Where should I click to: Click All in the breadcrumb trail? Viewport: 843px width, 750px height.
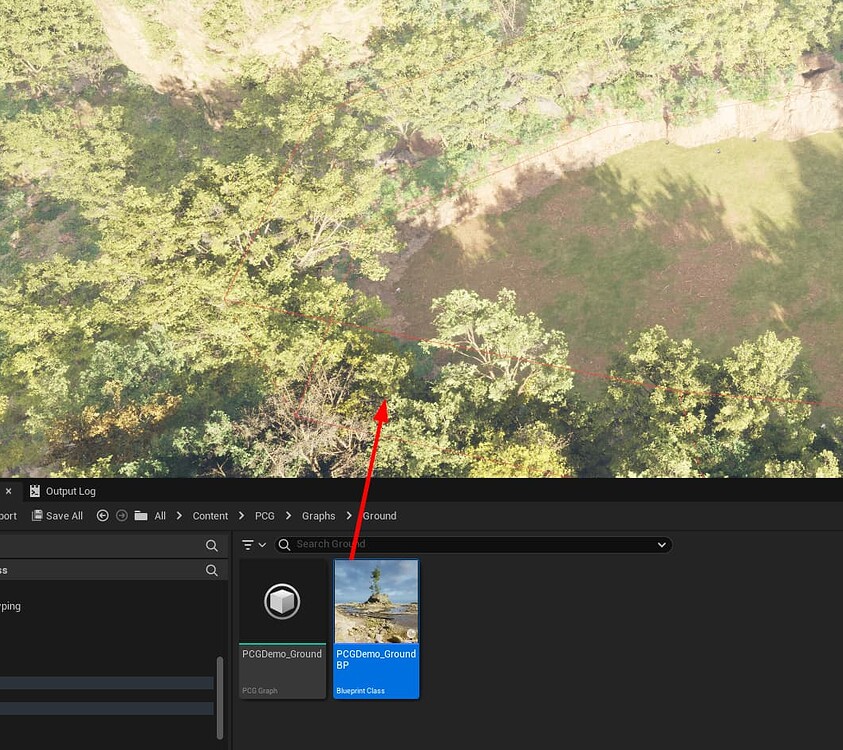[160, 516]
